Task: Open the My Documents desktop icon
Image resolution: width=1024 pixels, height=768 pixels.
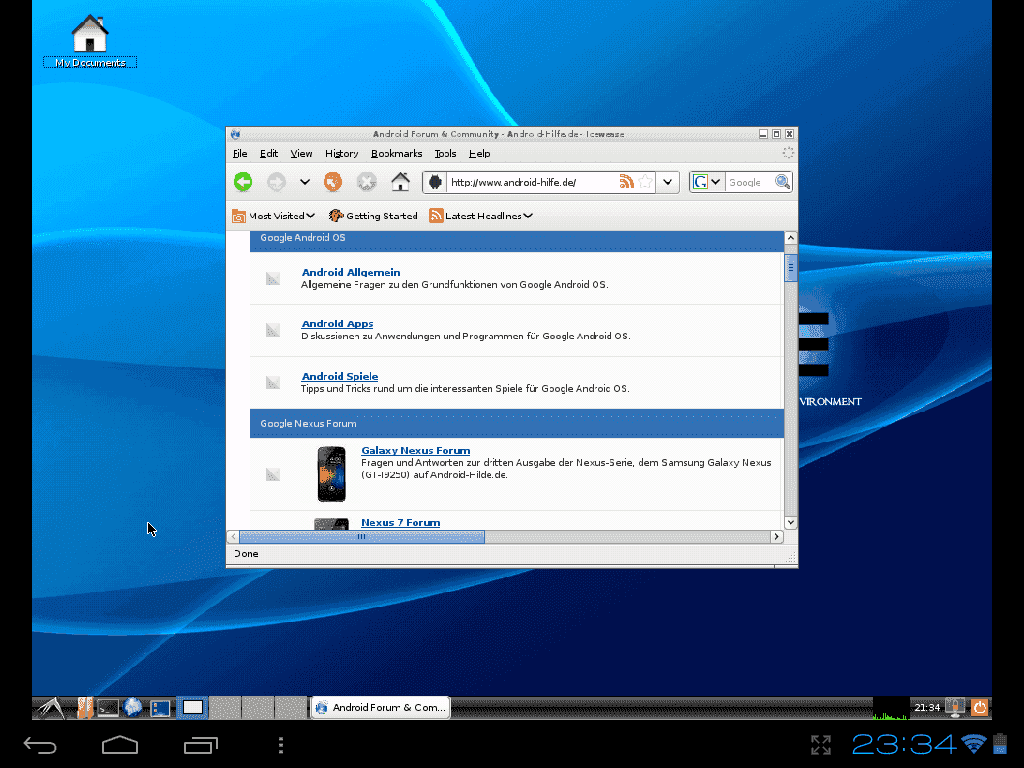Action: 90,40
